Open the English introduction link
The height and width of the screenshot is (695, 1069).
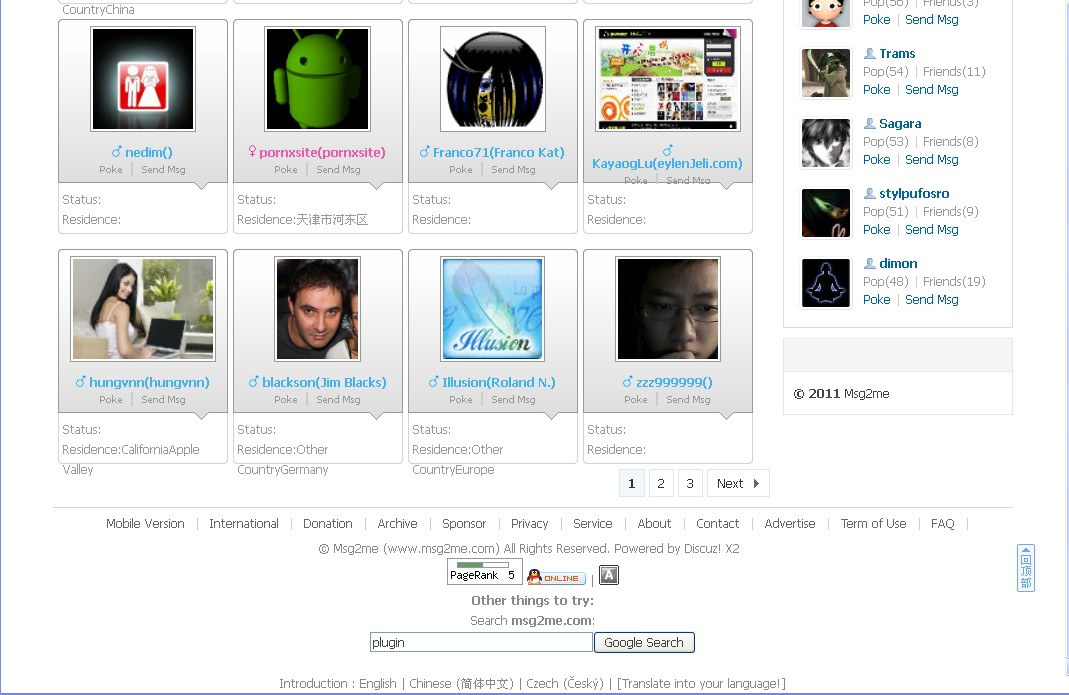[378, 683]
